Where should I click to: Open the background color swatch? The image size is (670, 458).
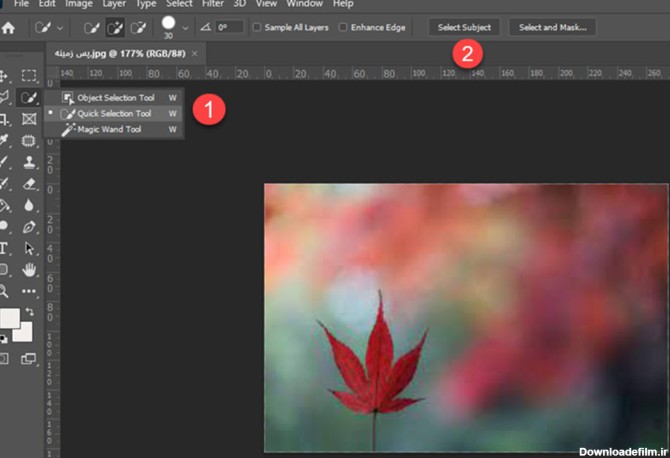26,335
